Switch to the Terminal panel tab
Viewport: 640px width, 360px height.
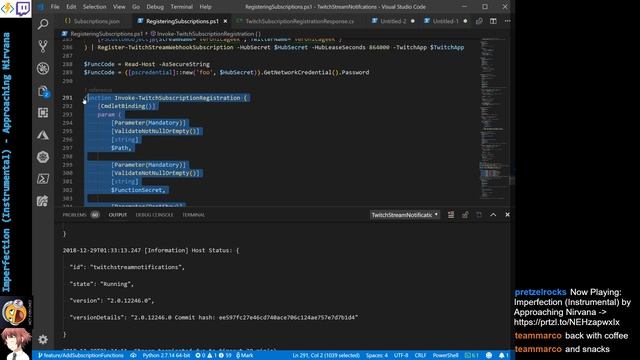click(193, 215)
